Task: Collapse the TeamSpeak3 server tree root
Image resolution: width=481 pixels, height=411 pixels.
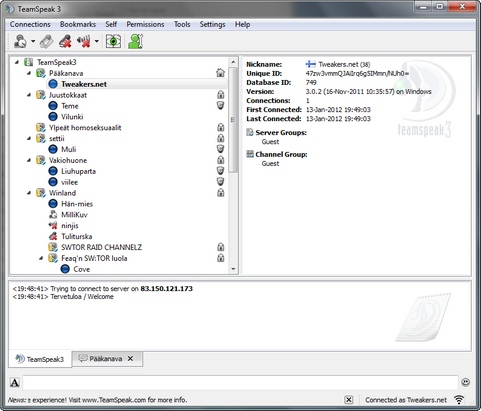Action: 17,62
